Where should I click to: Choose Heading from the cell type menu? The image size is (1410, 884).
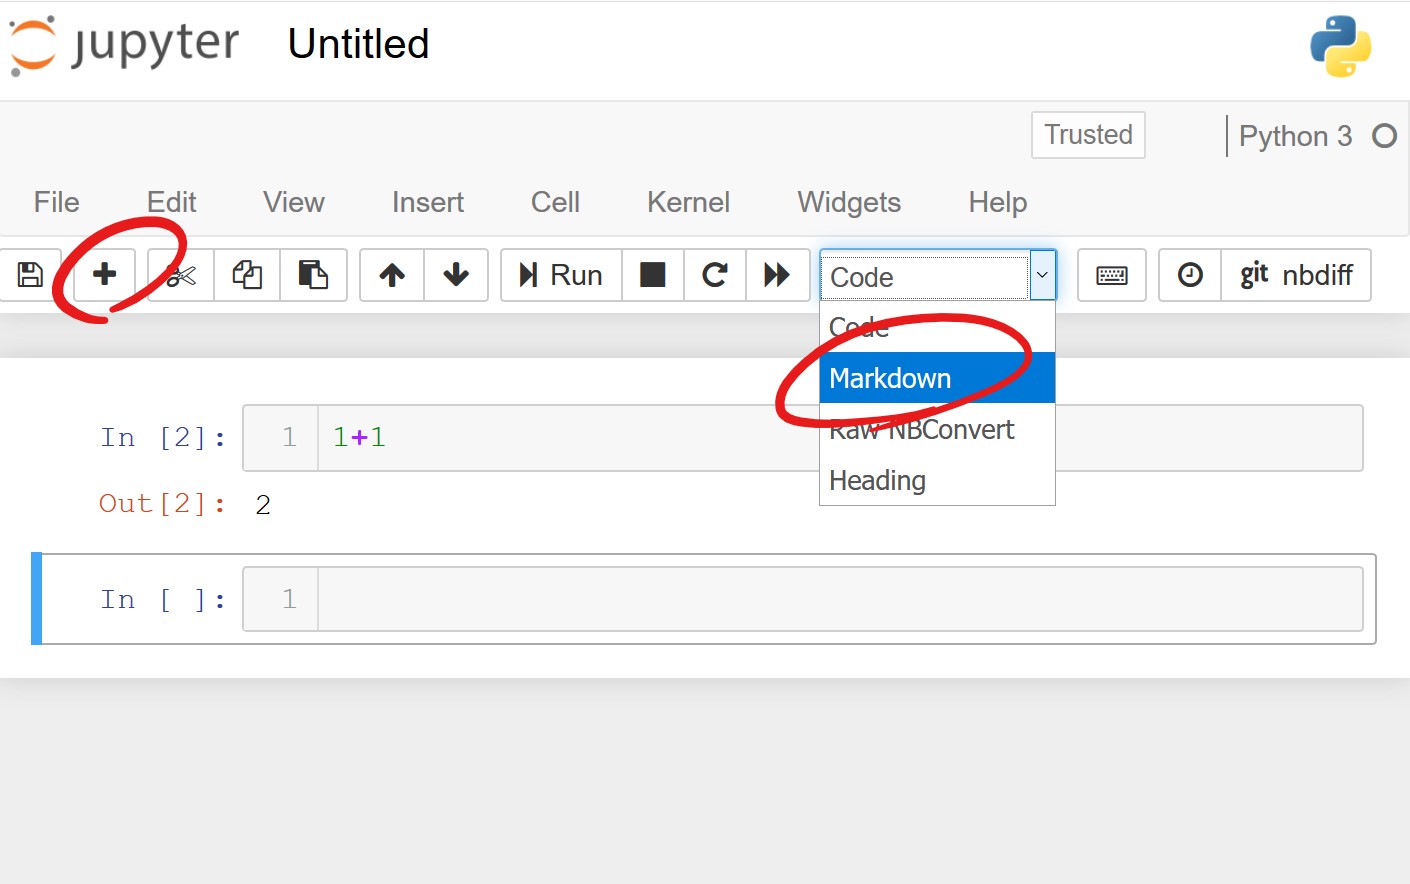877,480
